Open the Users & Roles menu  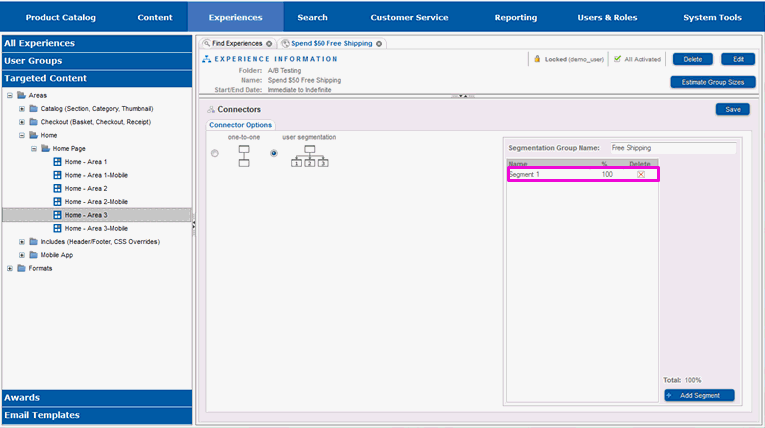click(607, 18)
